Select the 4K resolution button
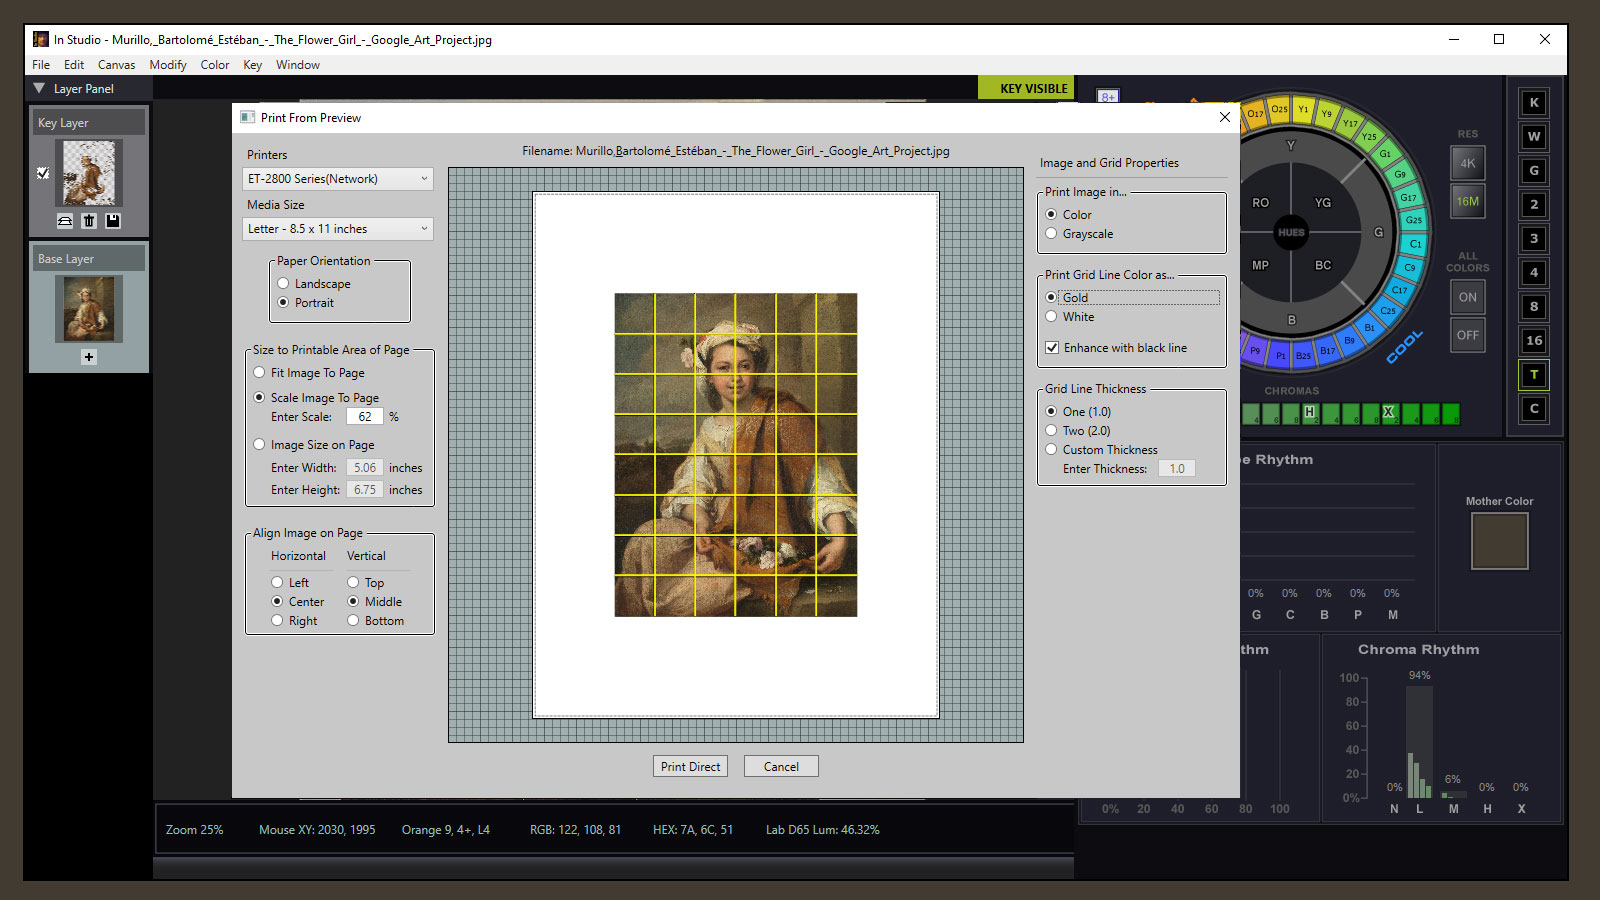Screen dimensions: 1600x900 pyautogui.click(x=1467, y=163)
